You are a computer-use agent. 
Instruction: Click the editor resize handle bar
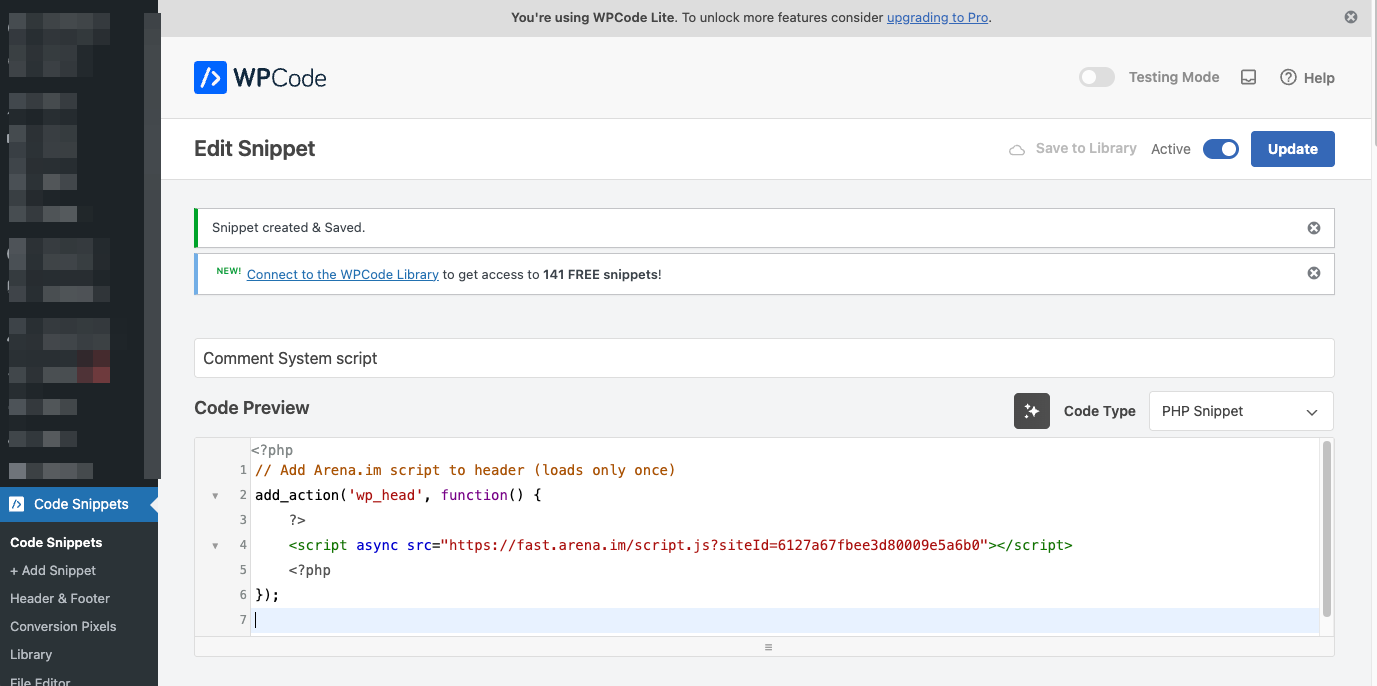click(x=764, y=647)
